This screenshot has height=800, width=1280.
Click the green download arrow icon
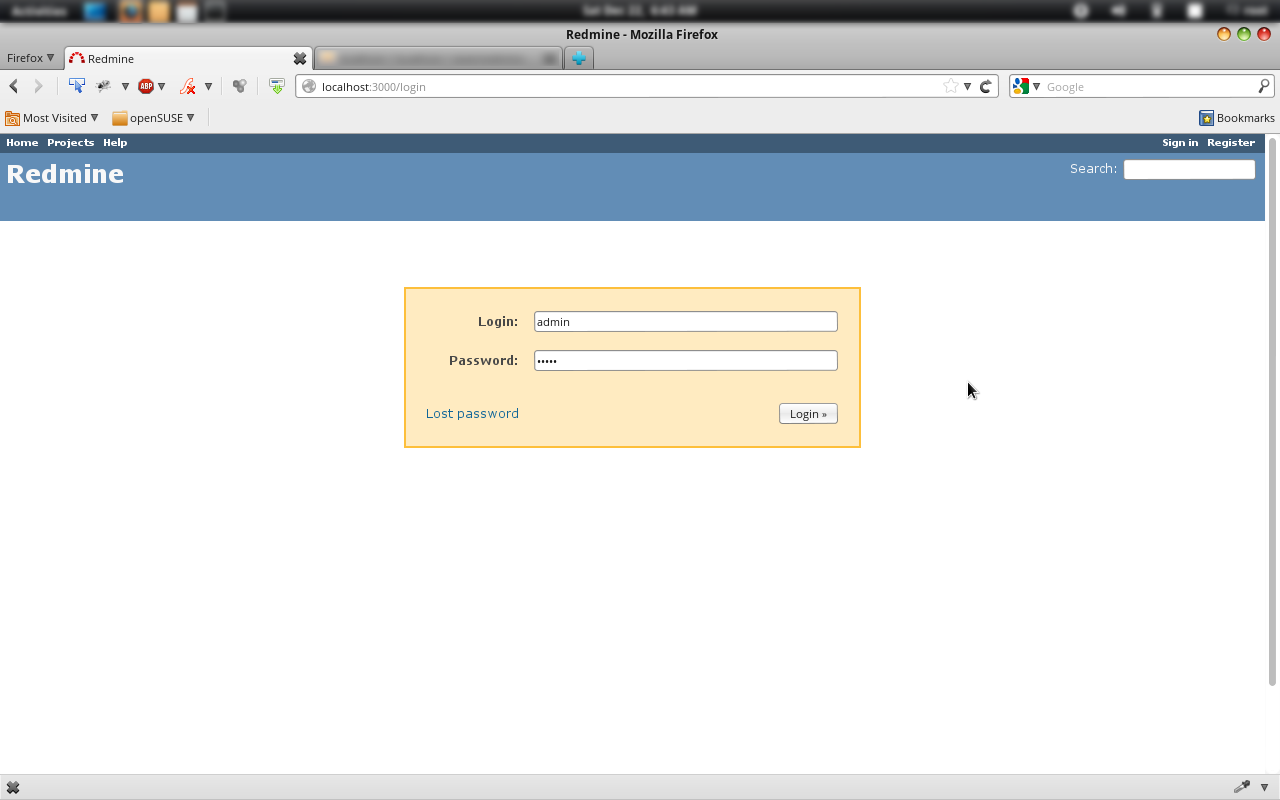[x=277, y=86]
